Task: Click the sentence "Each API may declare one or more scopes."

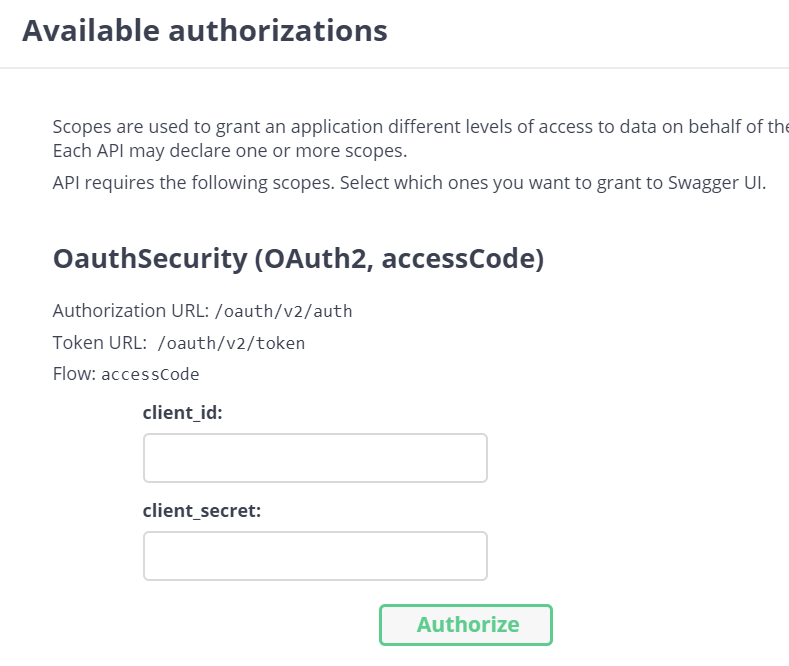Action: 230,151
